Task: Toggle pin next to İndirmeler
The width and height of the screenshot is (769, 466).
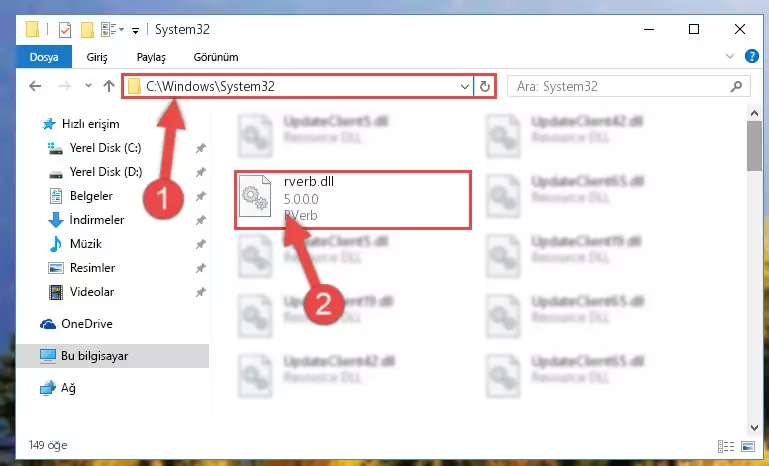Action: pyautogui.click(x=200, y=220)
